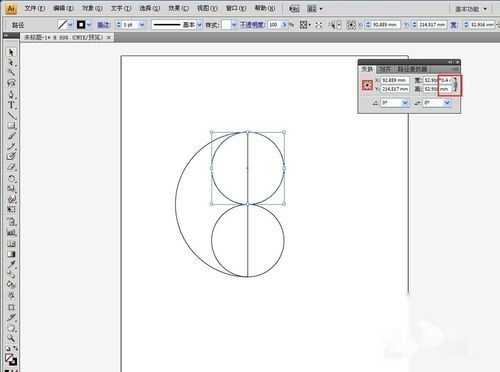
Task: Click X position field in Transform panel
Action: [395, 80]
